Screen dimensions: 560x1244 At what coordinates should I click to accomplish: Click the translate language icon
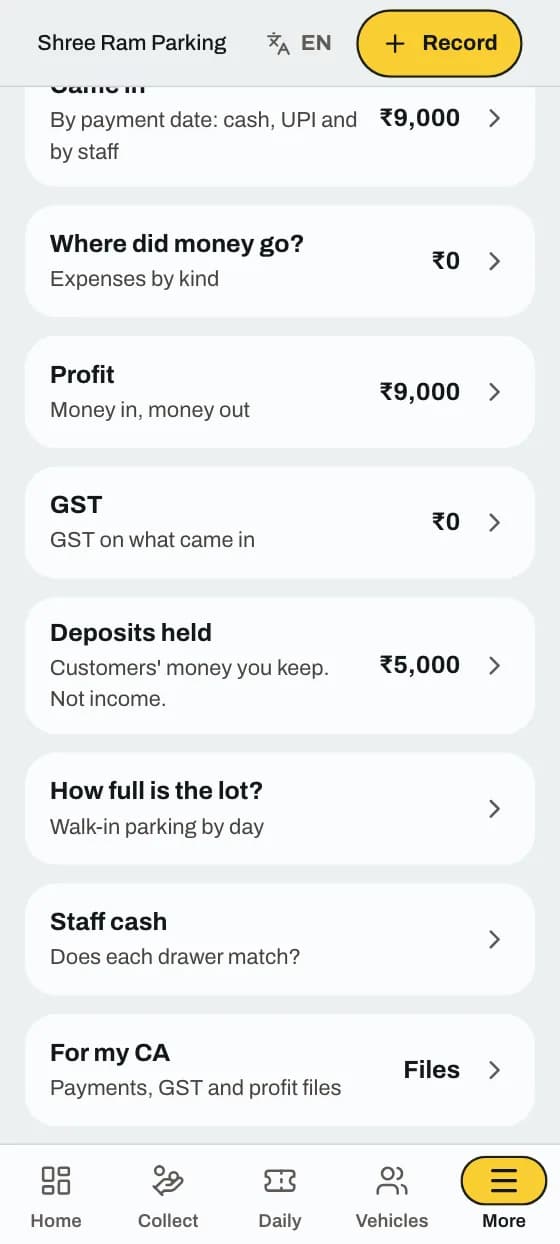click(278, 43)
